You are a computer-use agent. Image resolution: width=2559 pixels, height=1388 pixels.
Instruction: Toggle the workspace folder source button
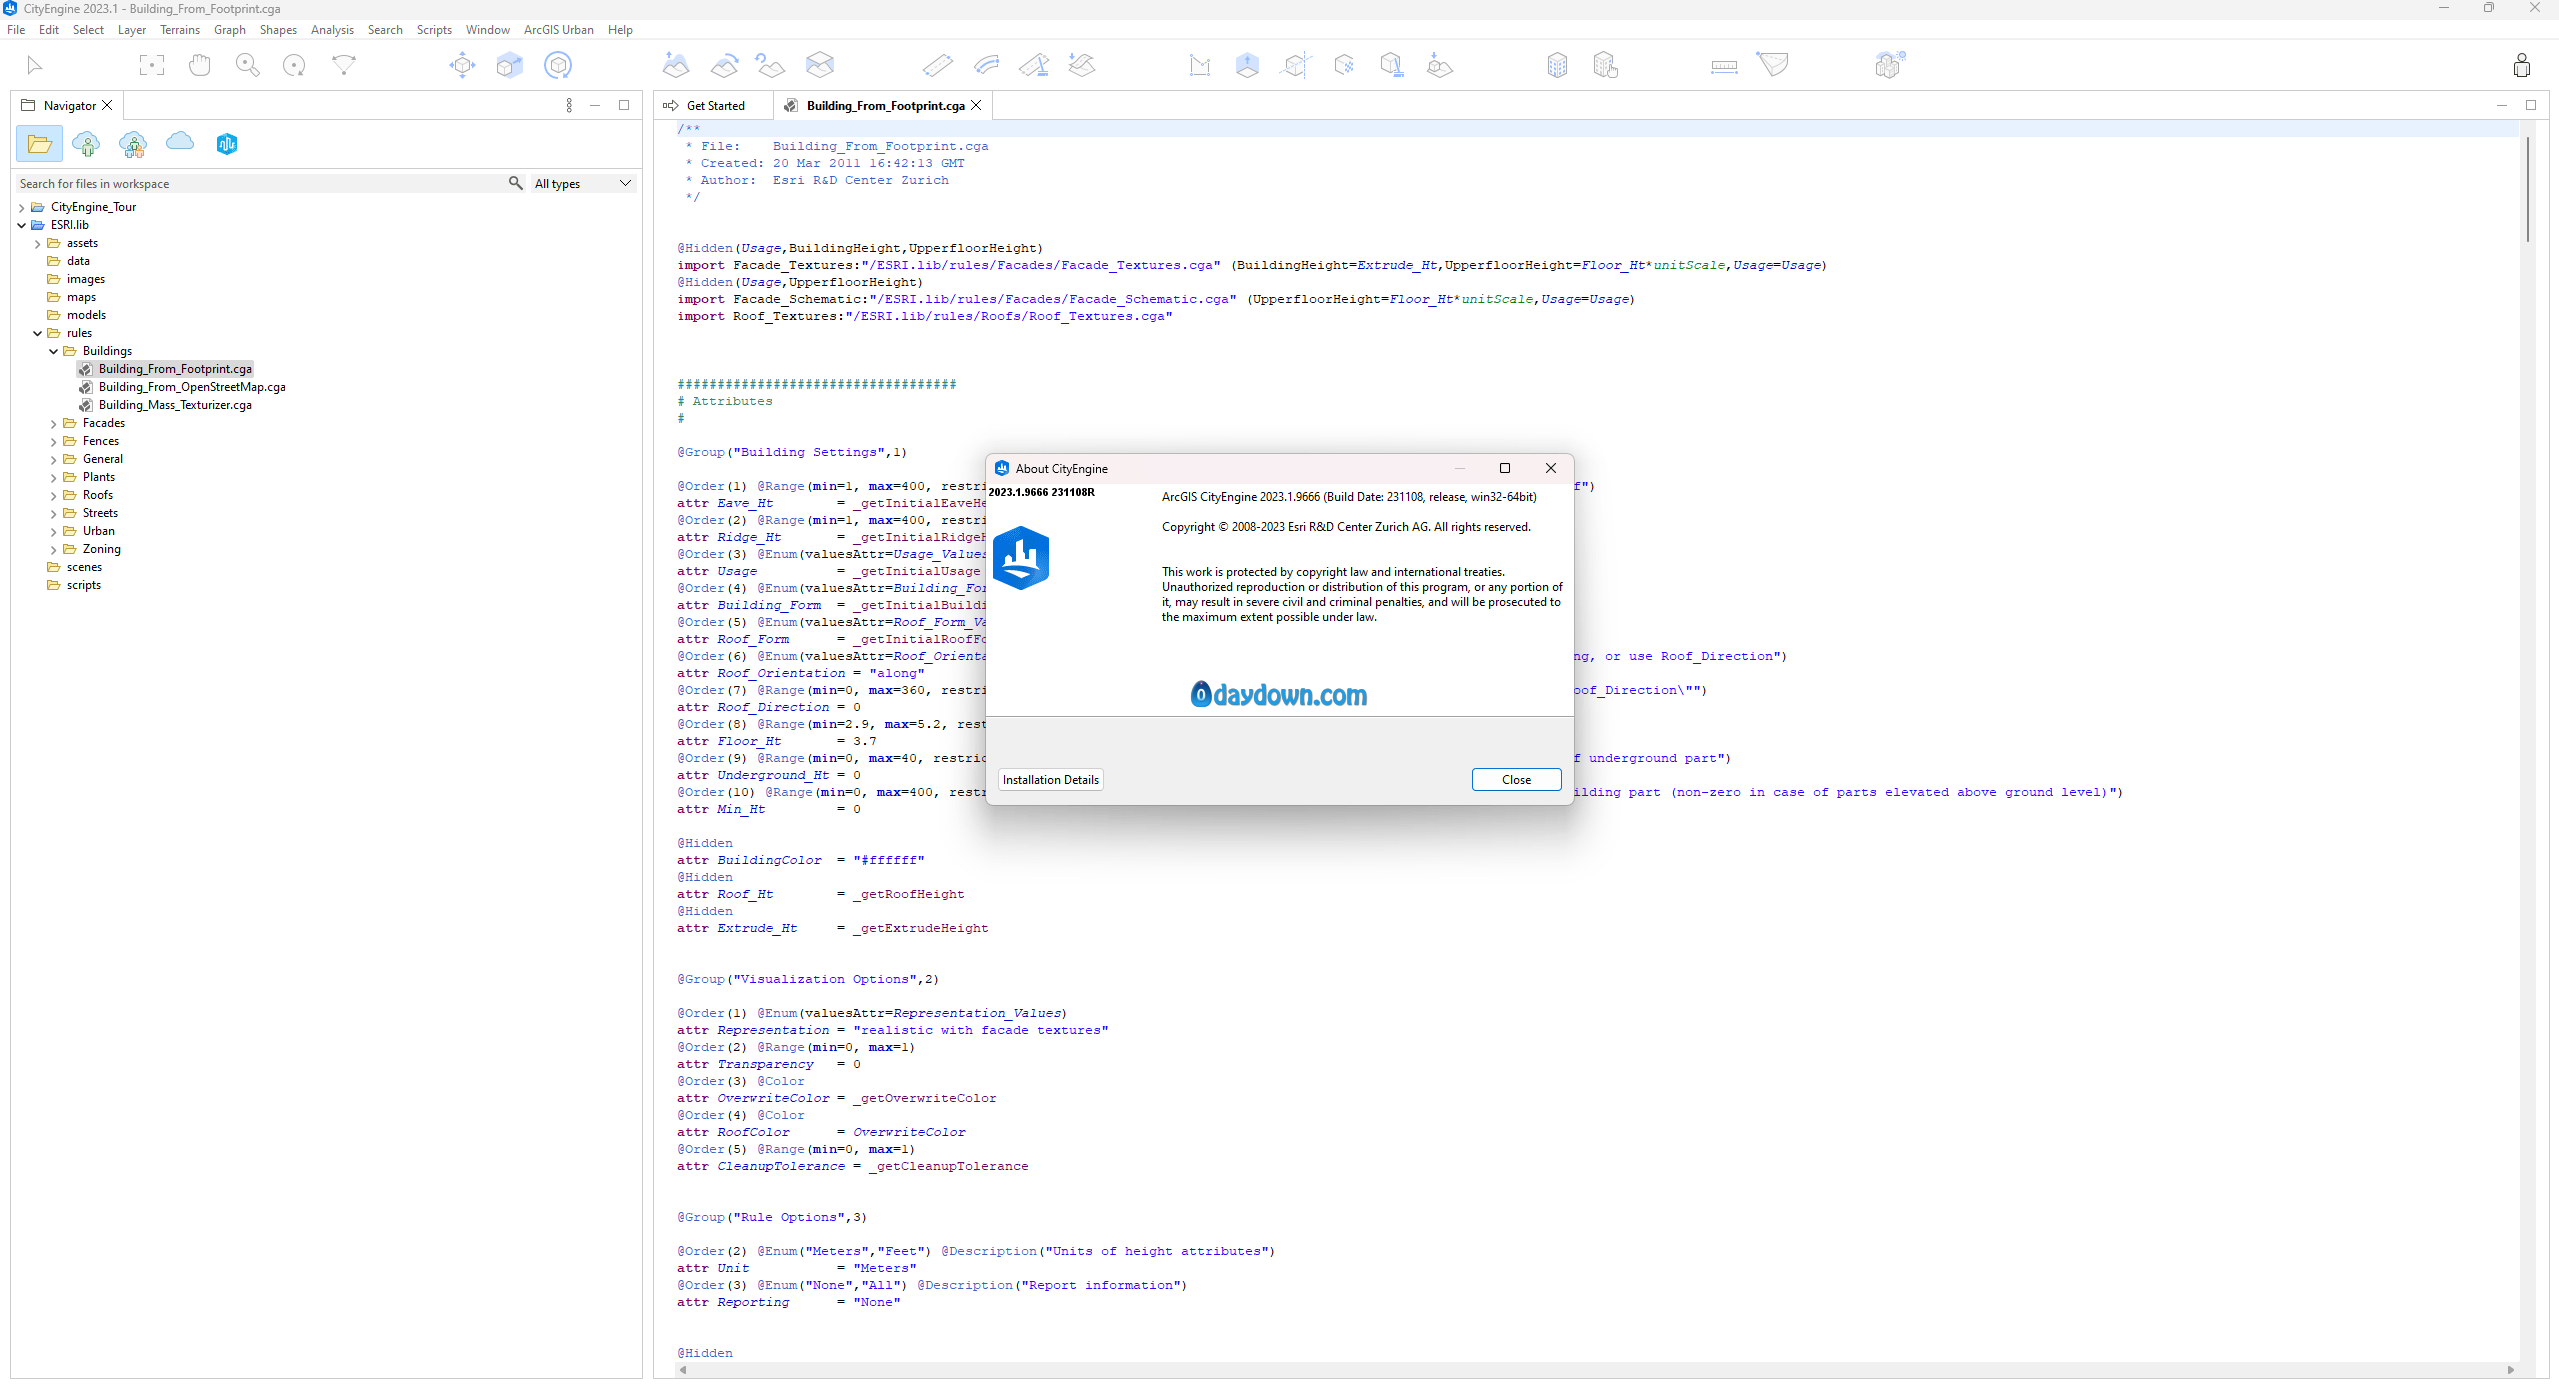39,144
